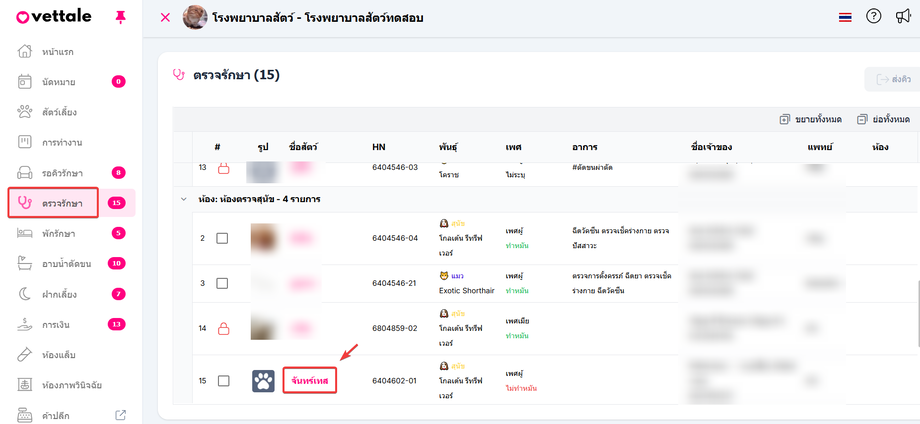
Task: Click the อาบน้ำตัดขน badge showing 10
Action: click(x=117, y=263)
